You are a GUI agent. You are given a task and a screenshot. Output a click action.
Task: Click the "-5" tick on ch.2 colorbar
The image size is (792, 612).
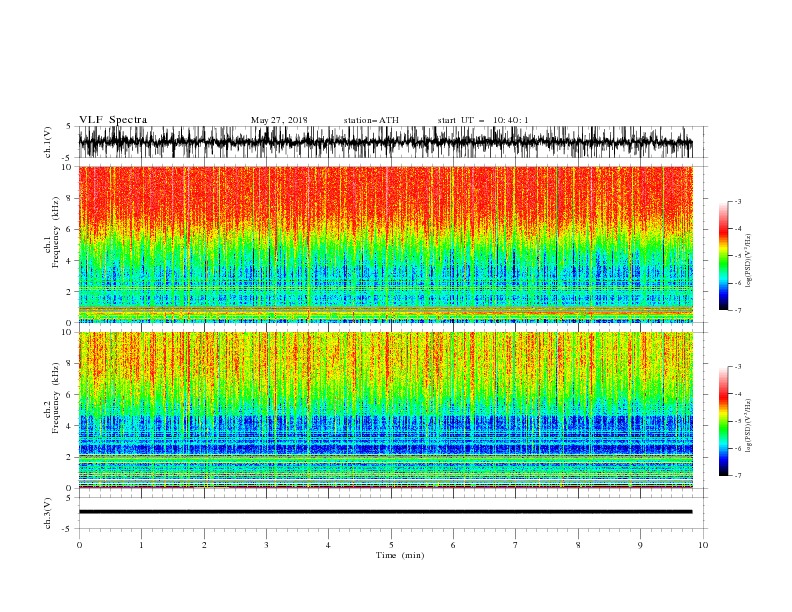tap(737, 421)
